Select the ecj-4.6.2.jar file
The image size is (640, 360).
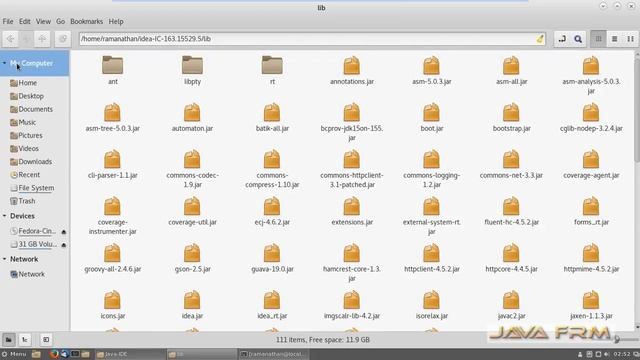click(x=272, y=211)
